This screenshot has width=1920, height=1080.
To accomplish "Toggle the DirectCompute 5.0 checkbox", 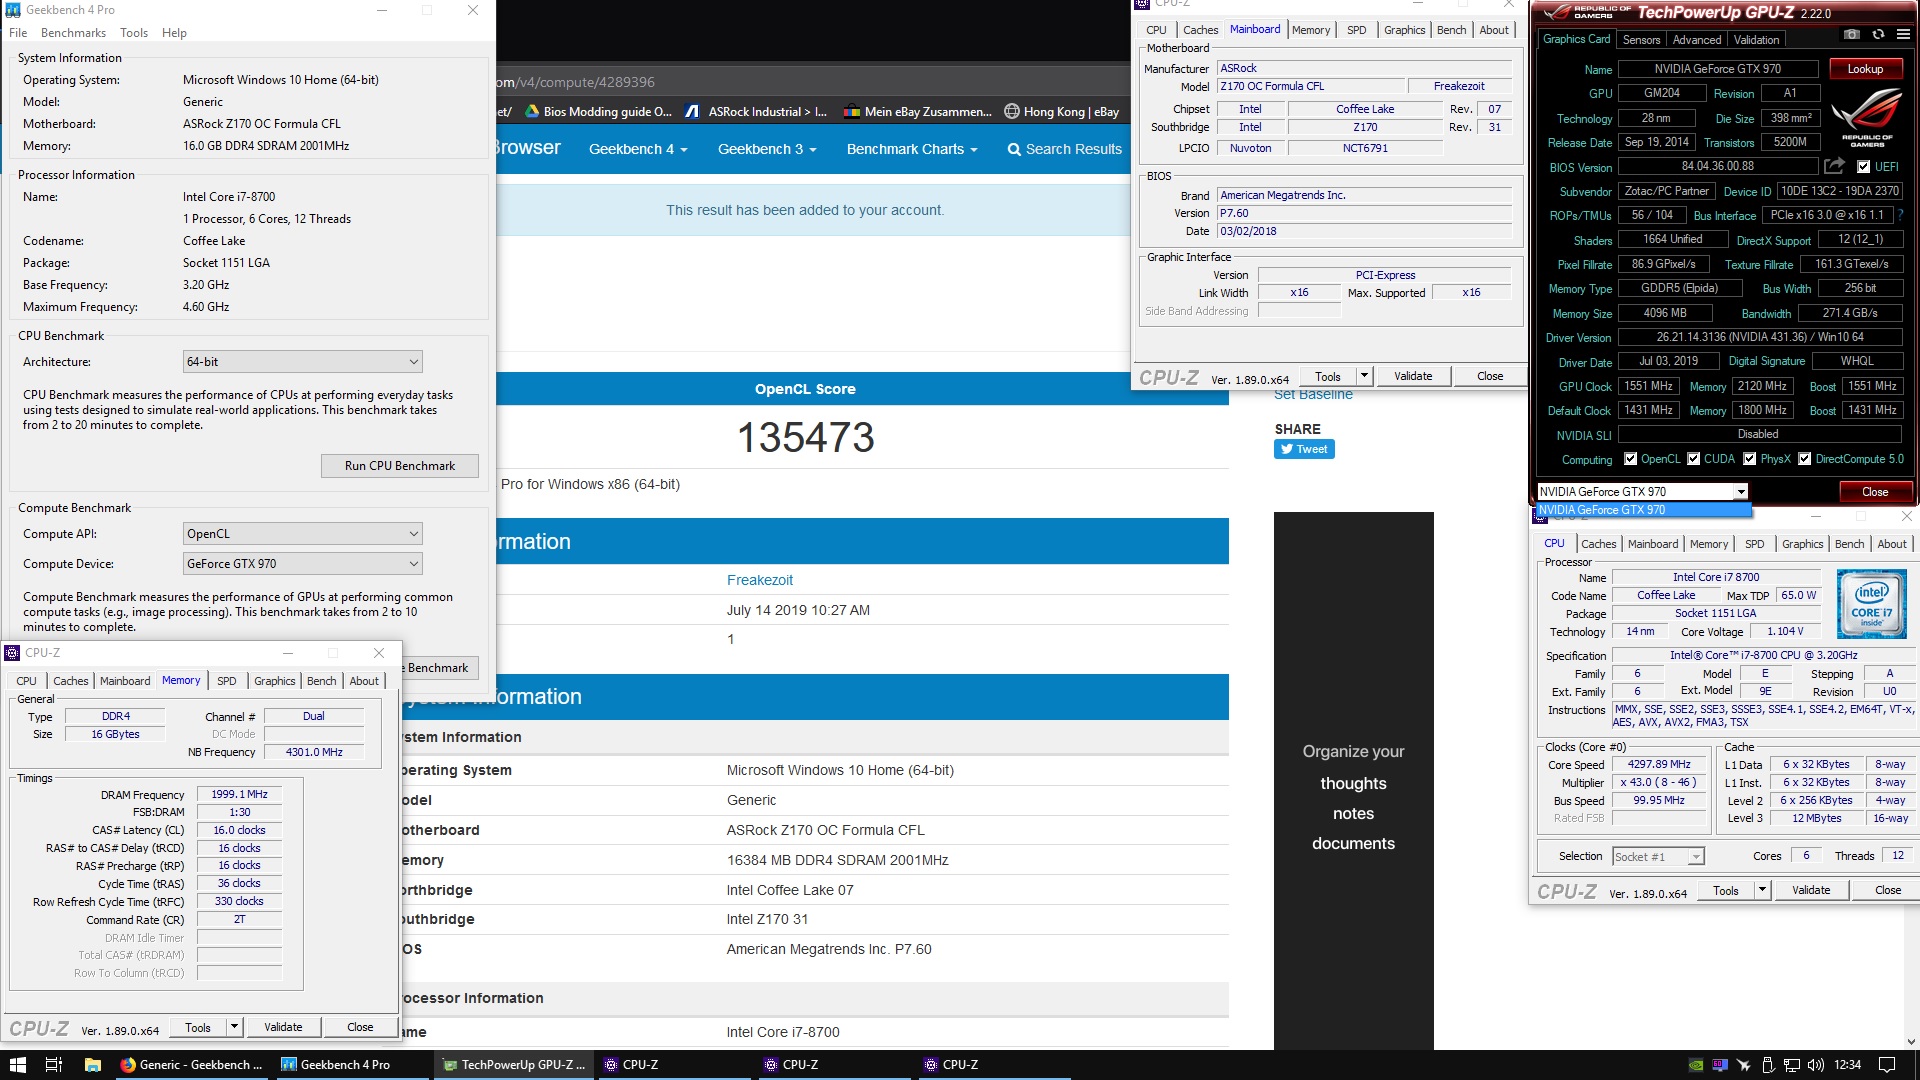I will tap(1804, 459).
